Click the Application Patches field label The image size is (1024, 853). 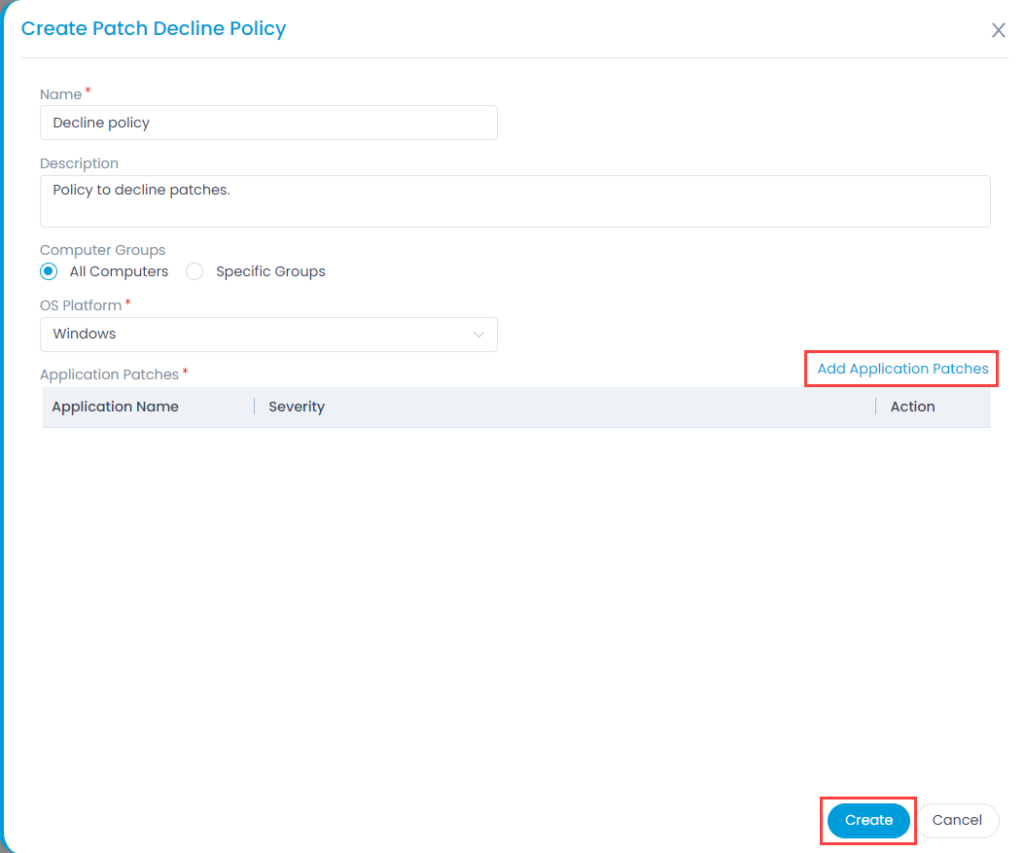109,375
